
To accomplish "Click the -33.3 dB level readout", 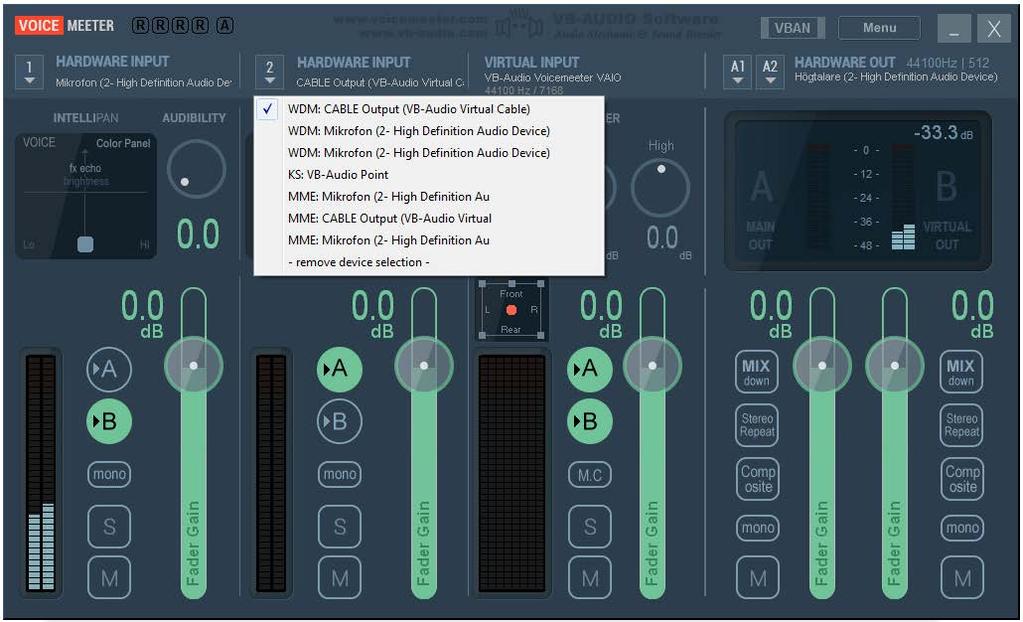I will click(x=943, y=133).
